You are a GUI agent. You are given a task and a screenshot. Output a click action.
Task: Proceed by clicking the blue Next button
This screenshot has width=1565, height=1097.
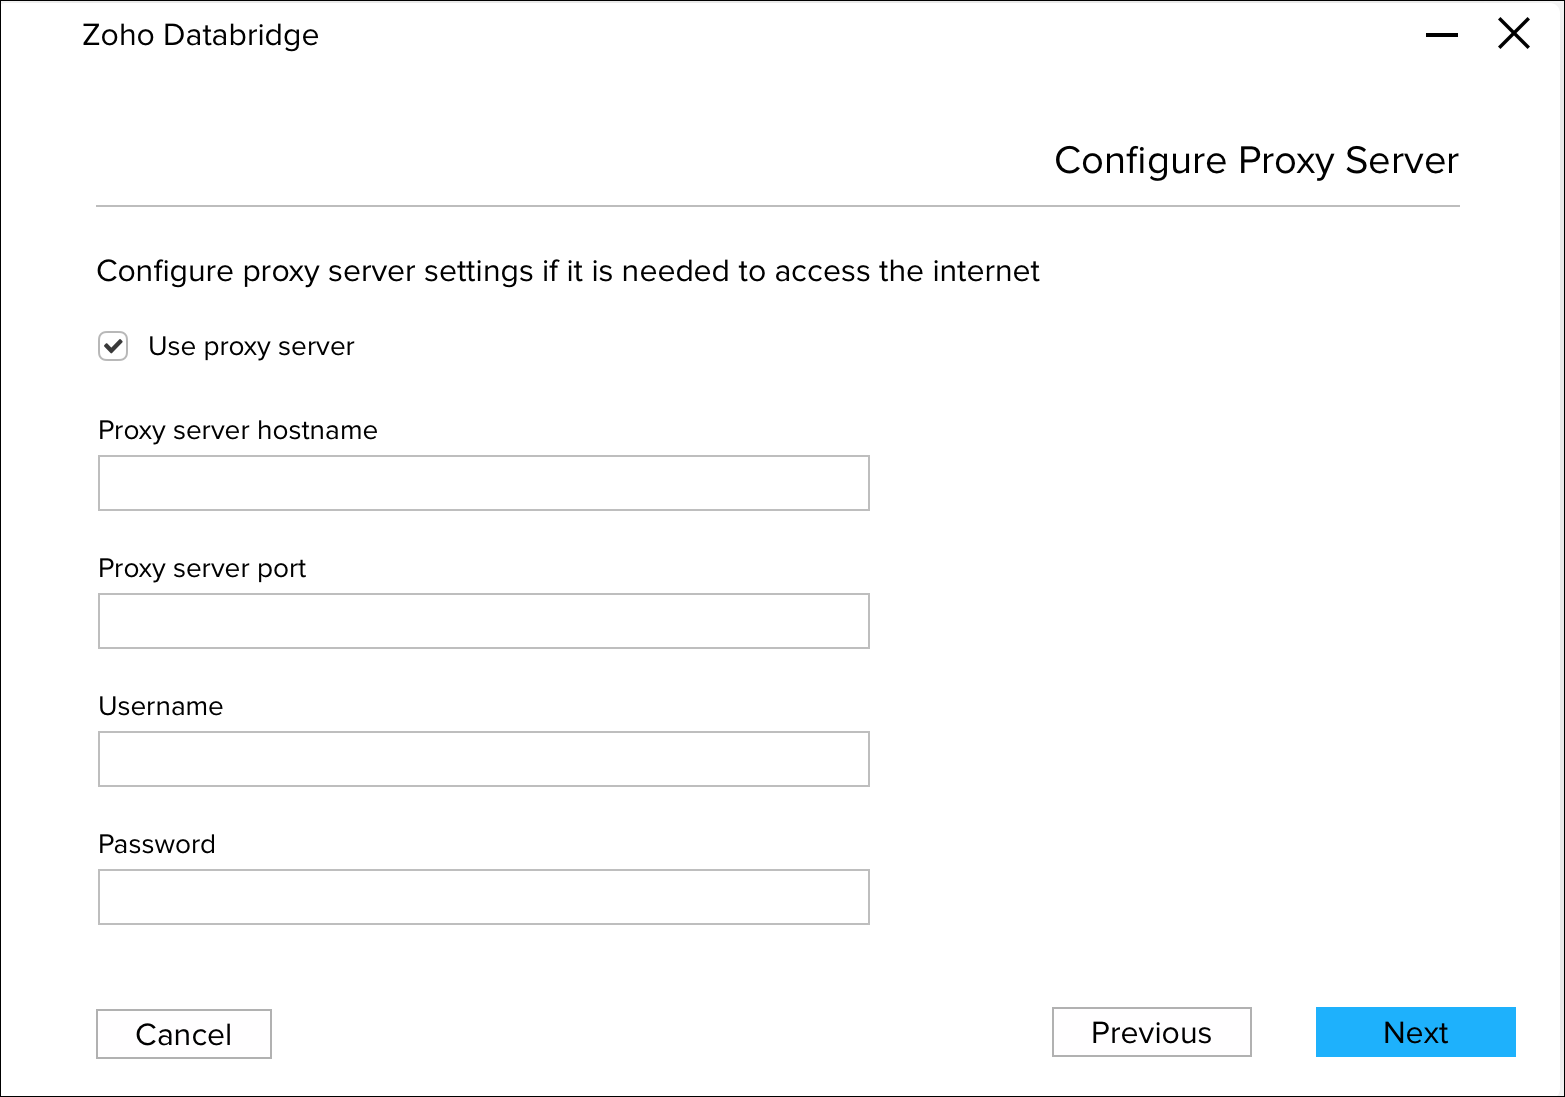point(1415,1032)
